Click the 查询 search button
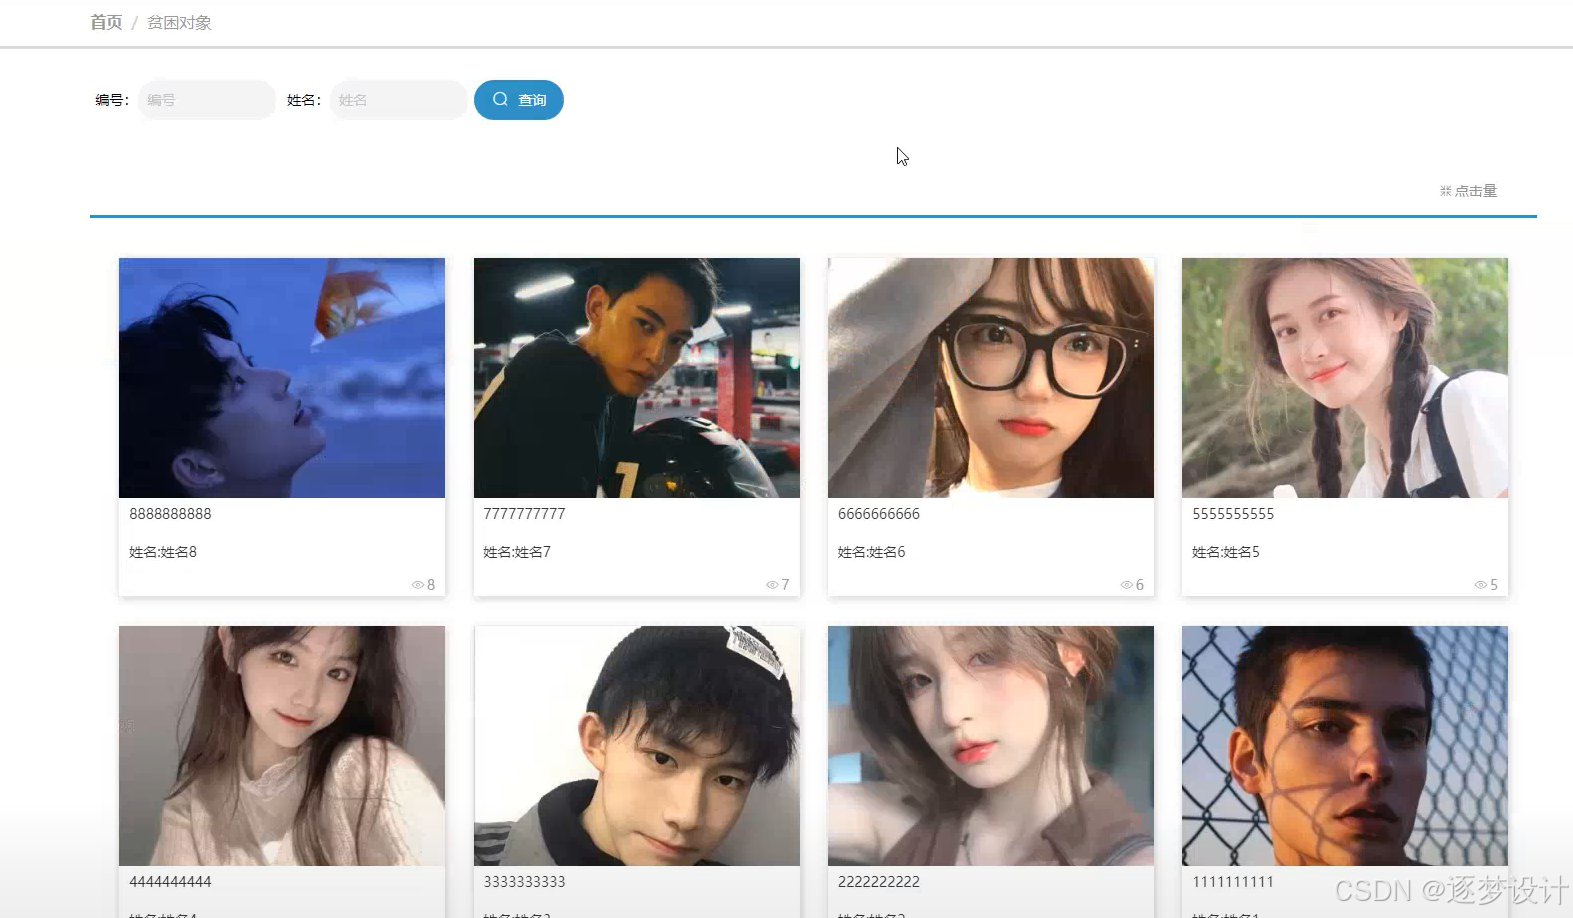Image resolution: width=1573 pixels, height=918 pixels. [x=518, y=100]
